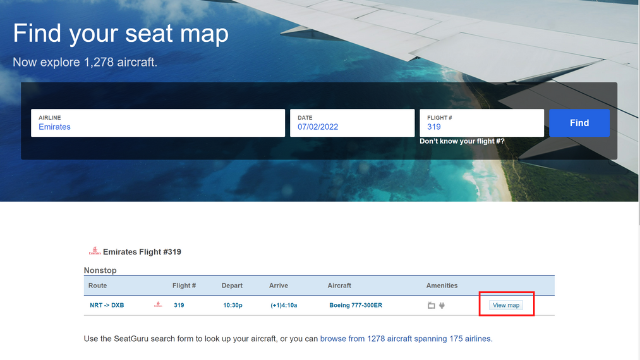This screenshot has width=640, height=360.
Task: Open the View map button
Action: (506, 305)
